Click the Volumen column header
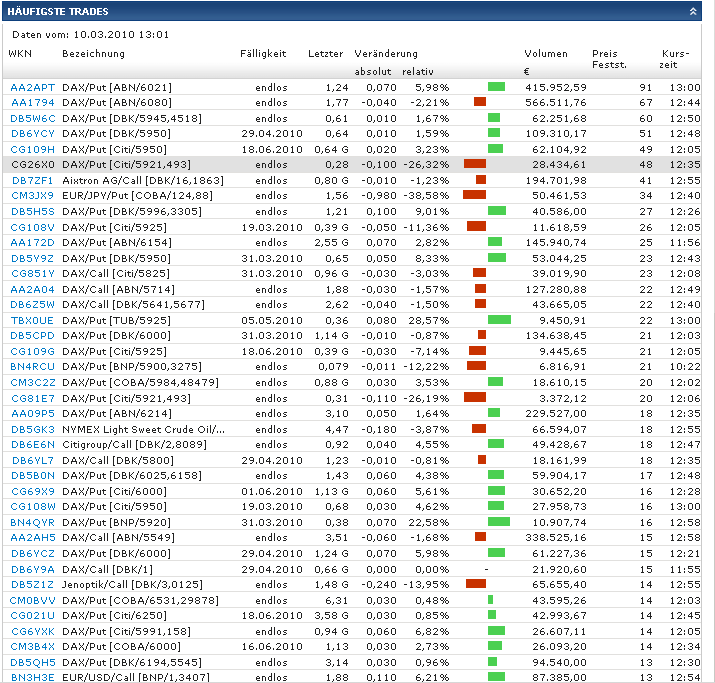The image size is (715, 683). 546,54
